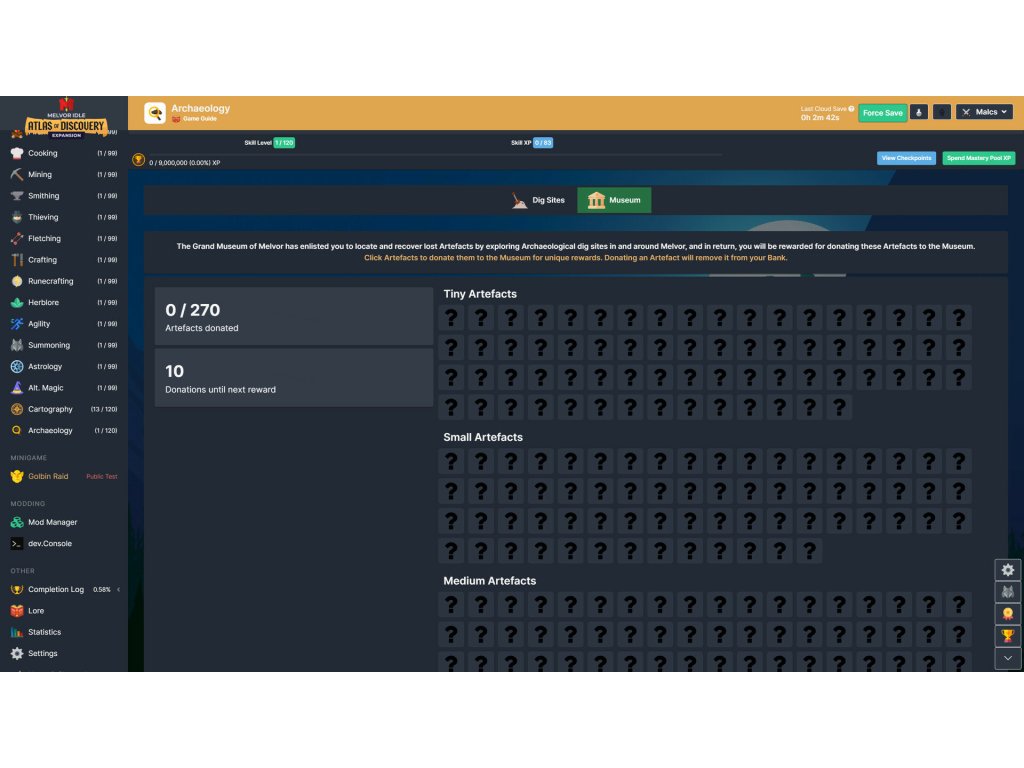Collapse the right panel with chevron down
This screenshot has height=768, width=1024.
[x=1007, y=658]
